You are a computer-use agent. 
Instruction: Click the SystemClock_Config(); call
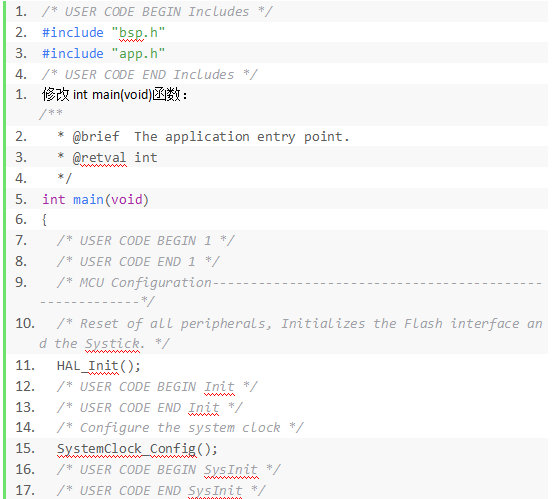(x=137, y=449)
